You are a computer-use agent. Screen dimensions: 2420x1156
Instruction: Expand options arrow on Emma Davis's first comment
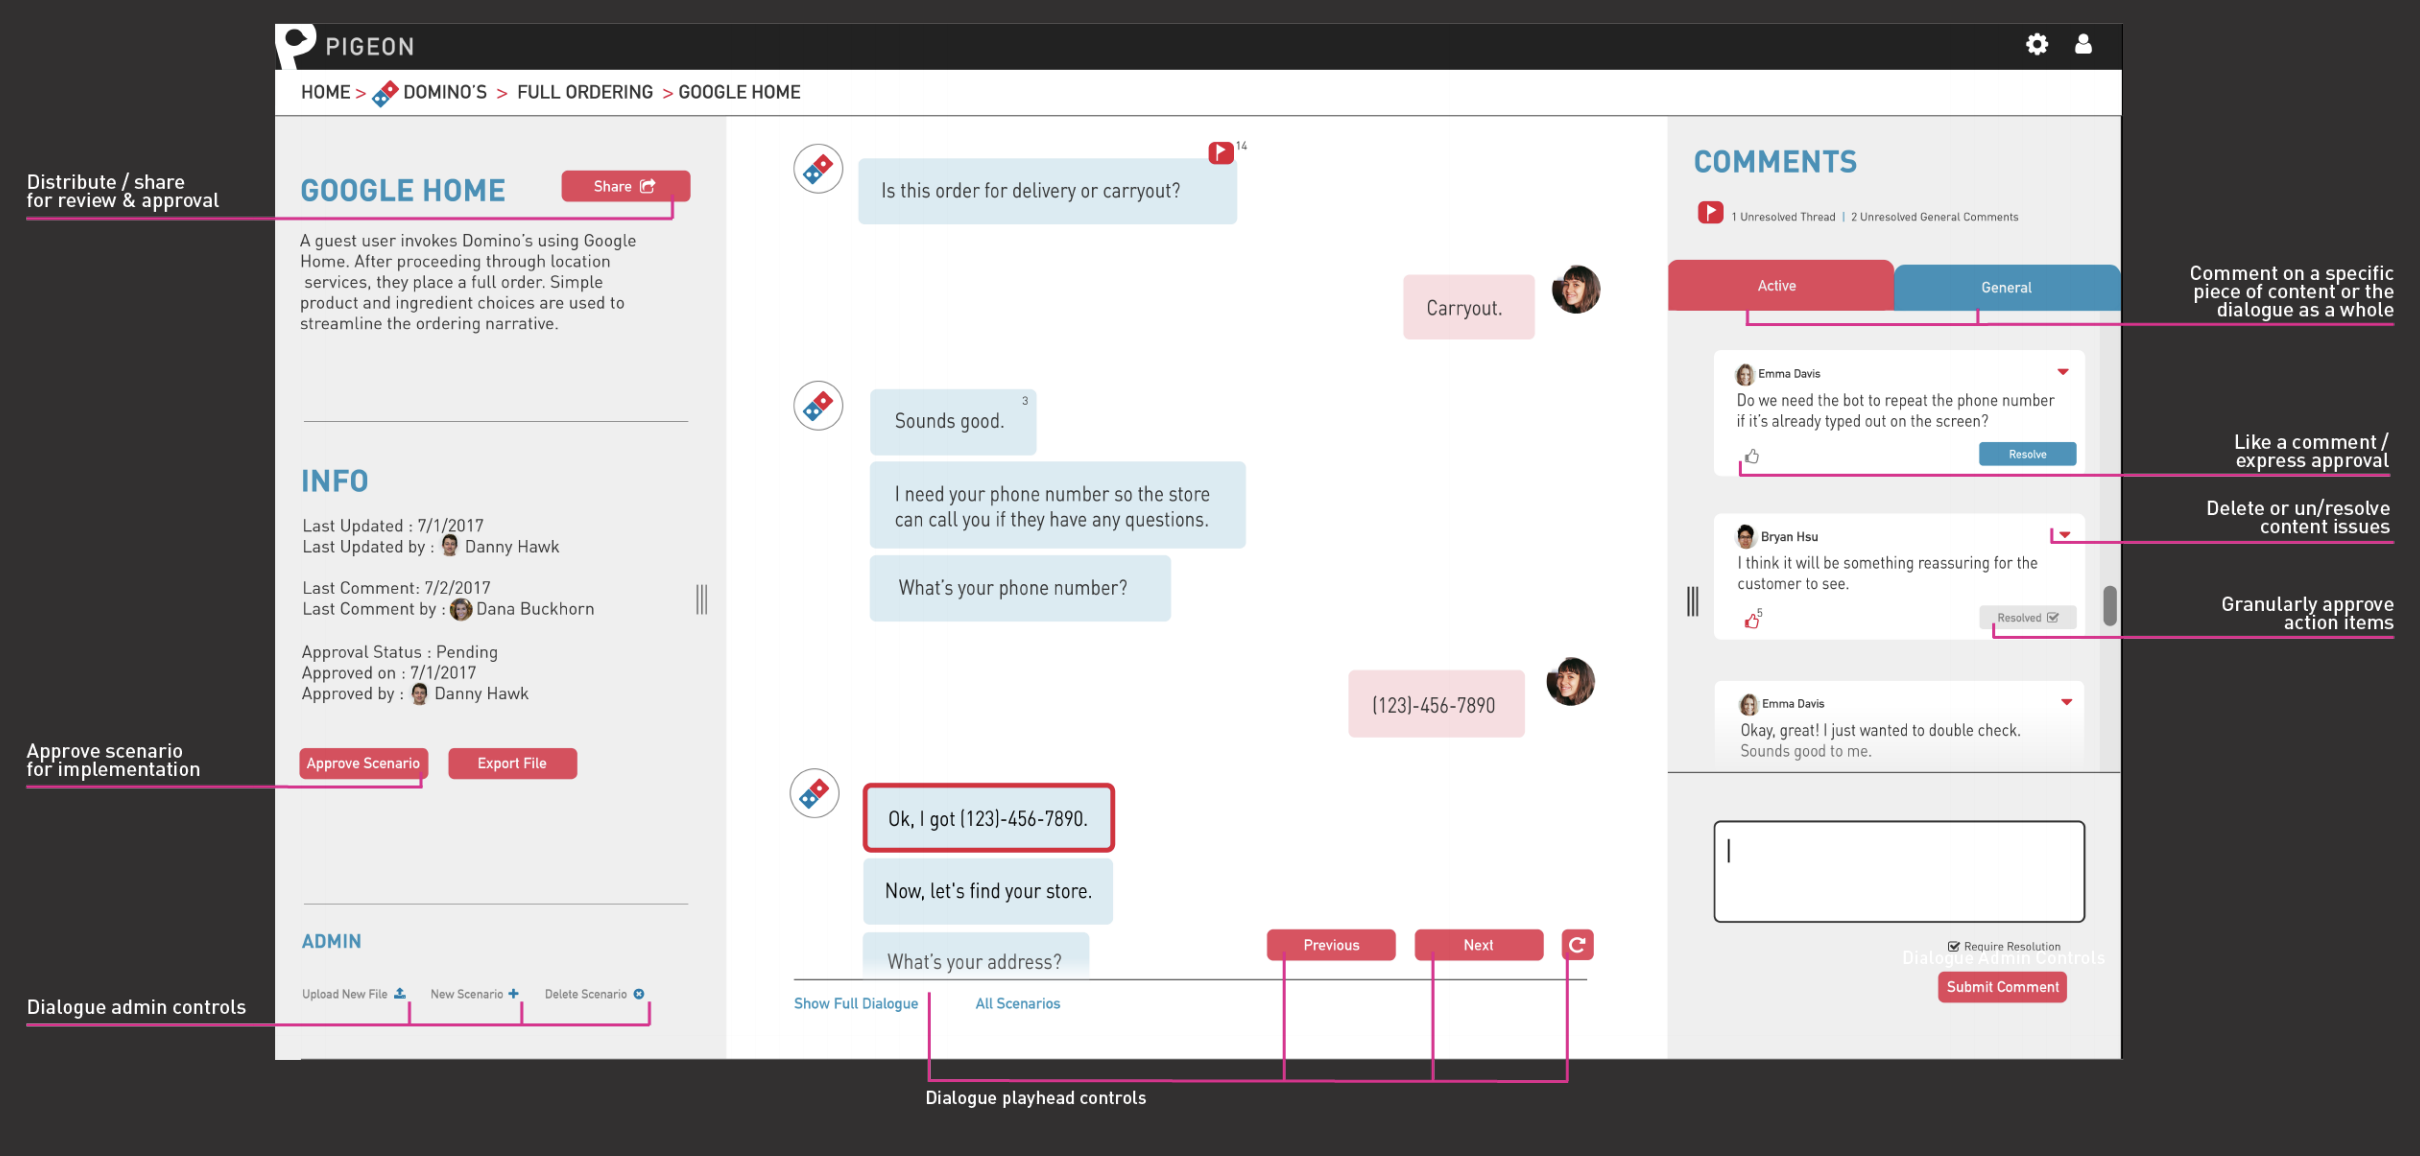click(2063, 372)
